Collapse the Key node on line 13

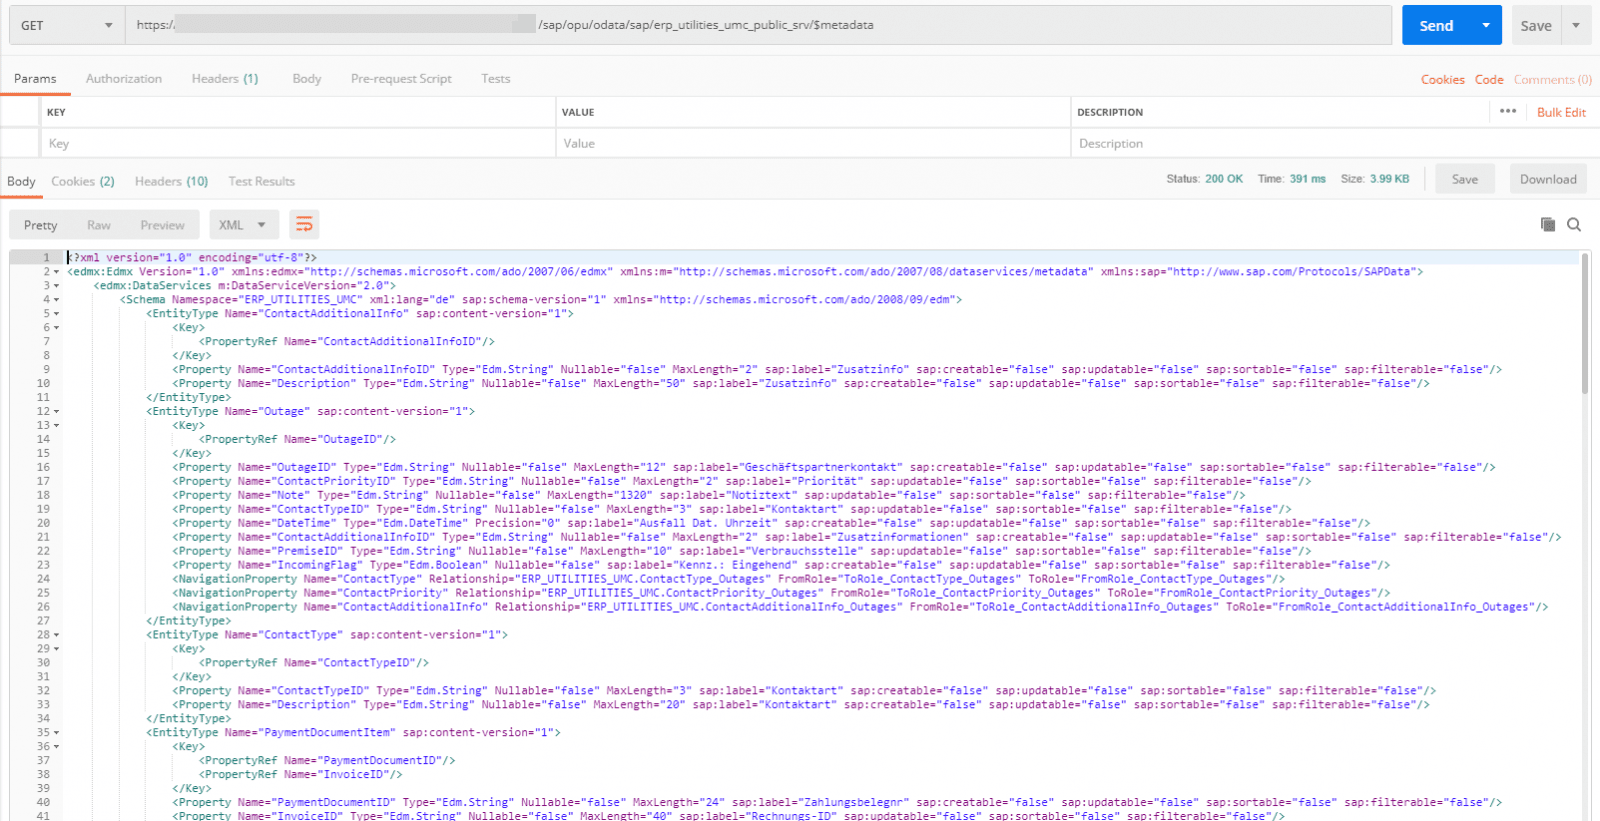[56, 425]
